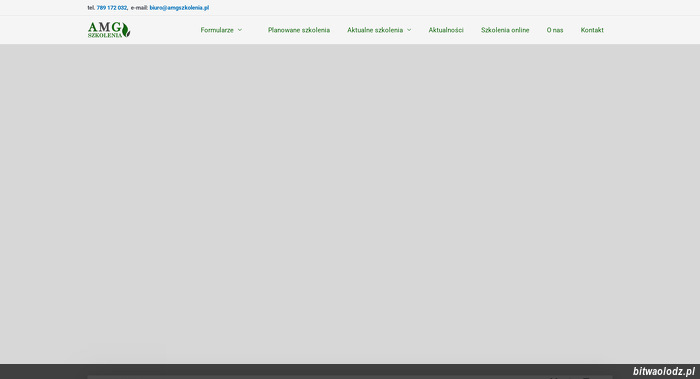Visit the O nas page
The height and width of the screenshot is (379, 700).
coord(555,30)
